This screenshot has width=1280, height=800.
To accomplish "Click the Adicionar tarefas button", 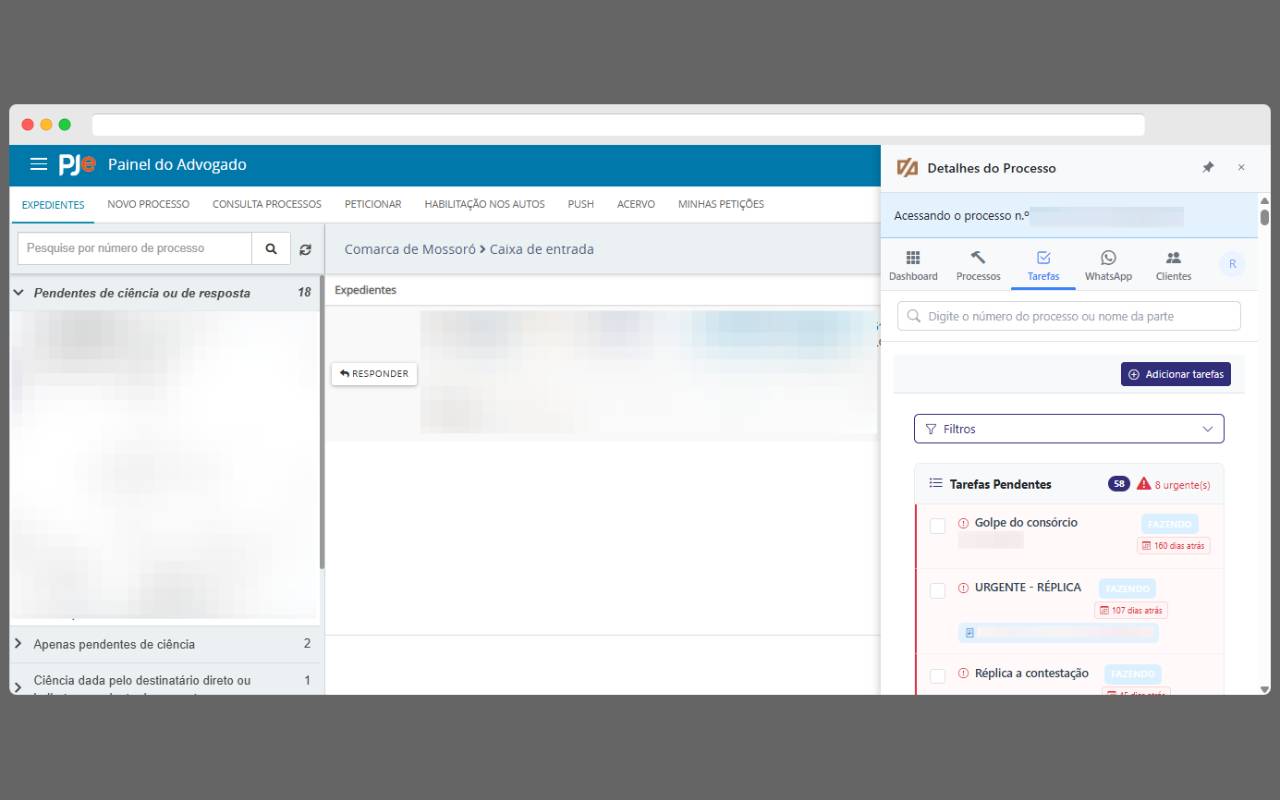I will point(1175,374).
